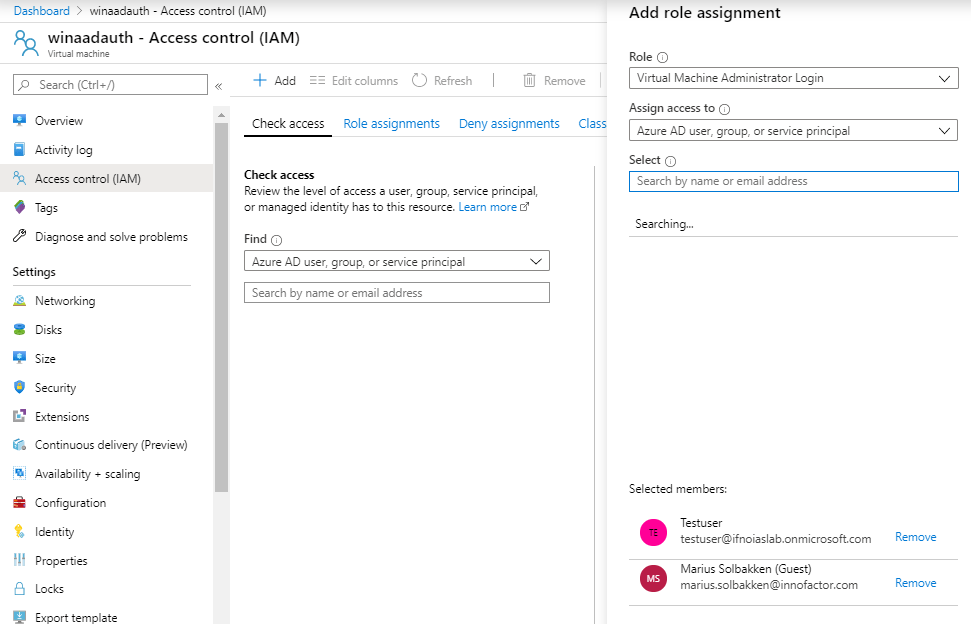This screenshot has width=971, height=624.
Task: Open the Locks padlock icon
Action: [x=19, y=589]
